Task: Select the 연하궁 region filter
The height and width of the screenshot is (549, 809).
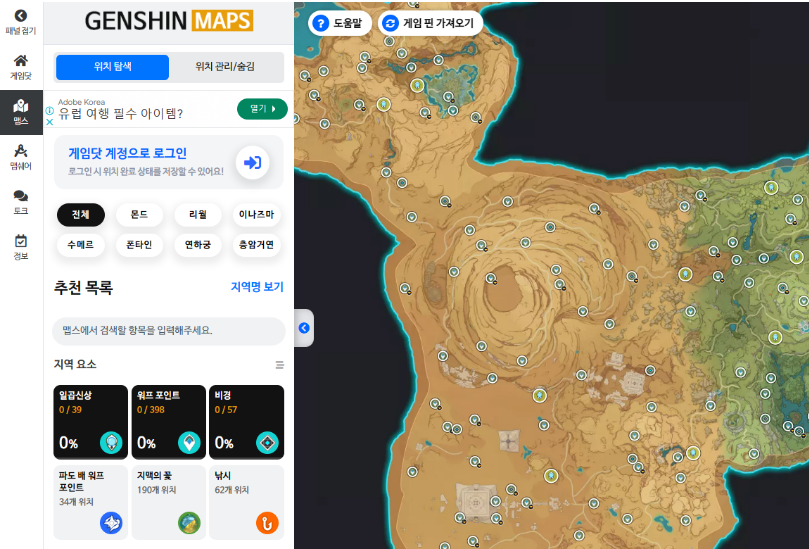Action: [x=198, y=245]
